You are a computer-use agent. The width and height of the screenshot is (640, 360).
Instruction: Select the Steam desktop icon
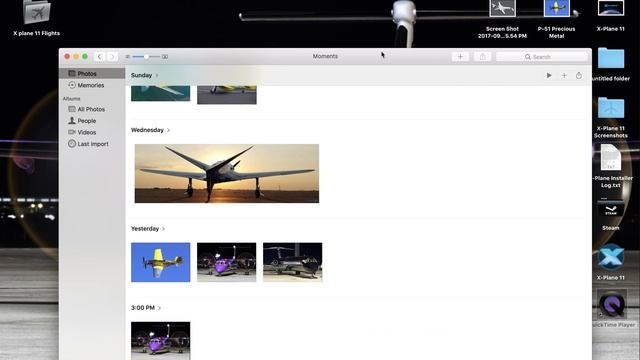click(611, 216)
